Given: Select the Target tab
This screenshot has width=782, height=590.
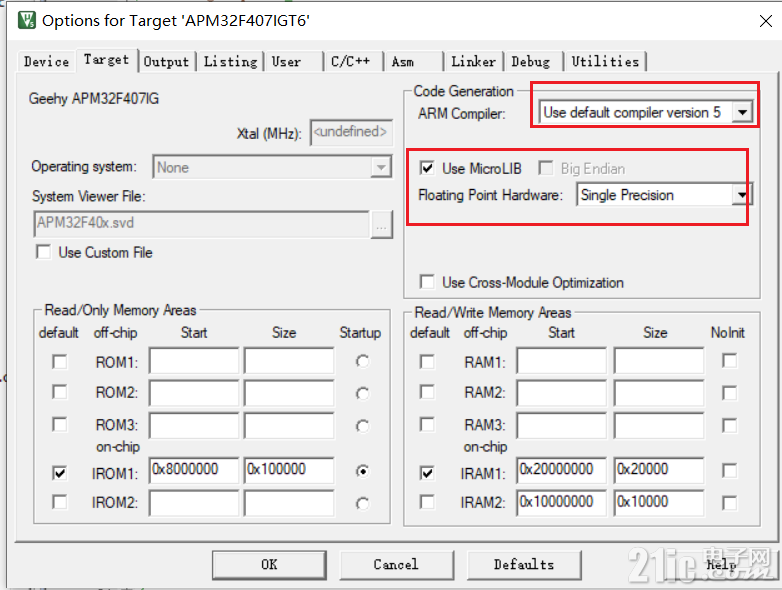Looking at the screenshot, I should [106, 60].
